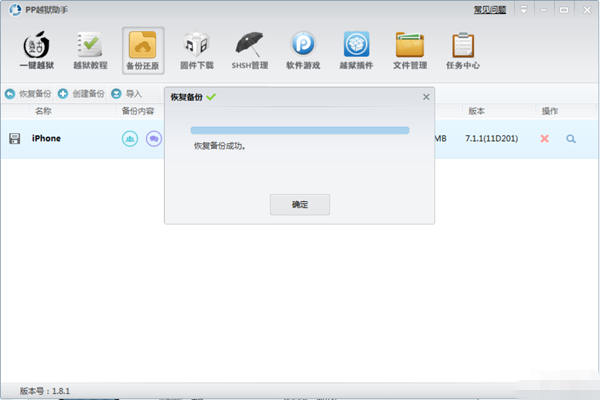
Task: Open 越狱教程 jailbreak tutorial
Action: pyautogui.click(x=90, y=50)
